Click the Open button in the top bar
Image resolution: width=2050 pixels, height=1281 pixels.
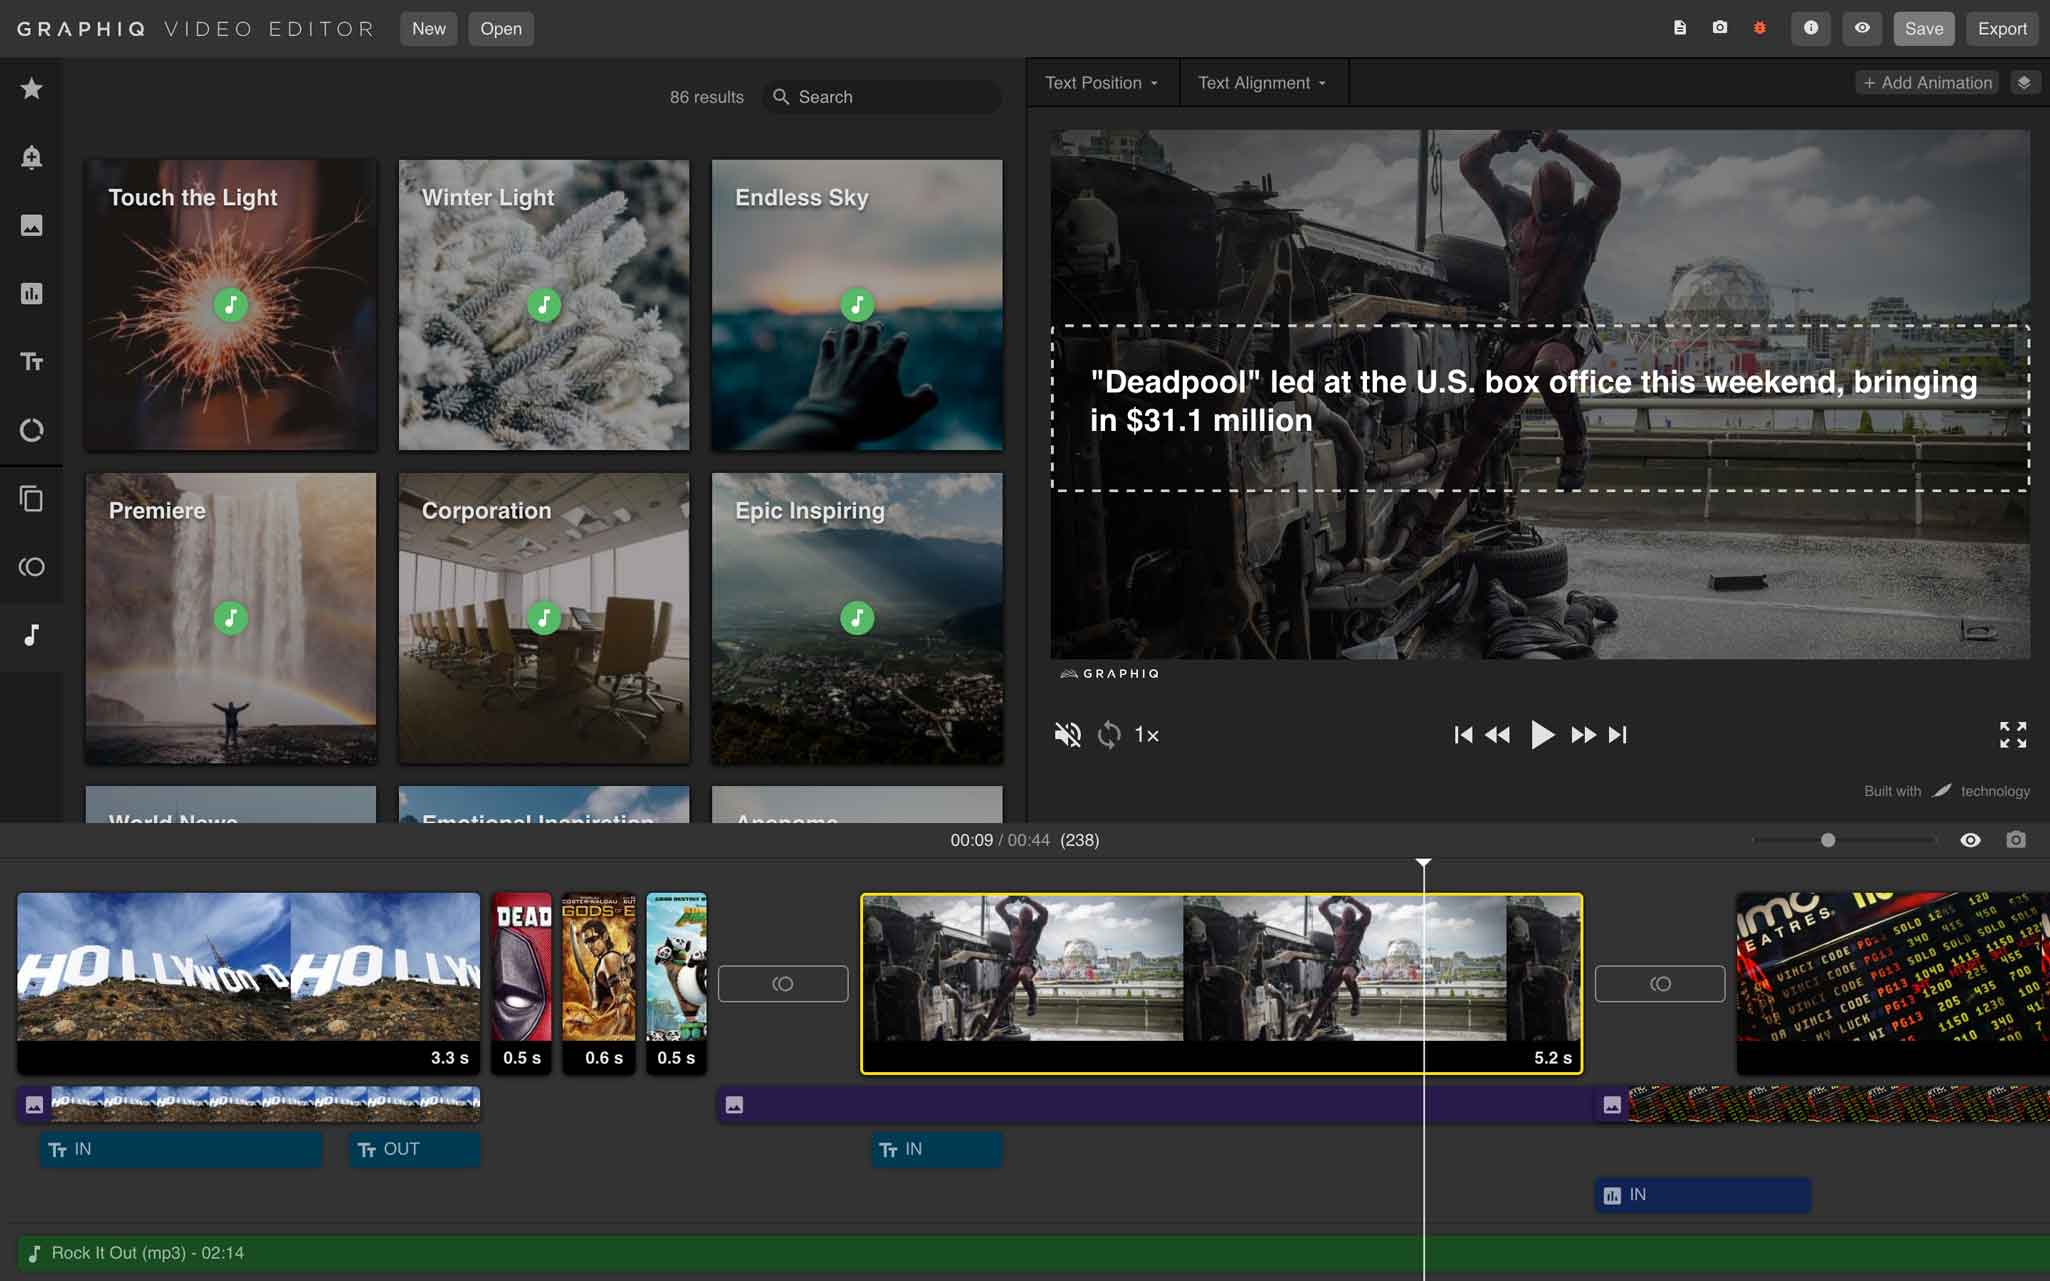(x=501, y=28)
